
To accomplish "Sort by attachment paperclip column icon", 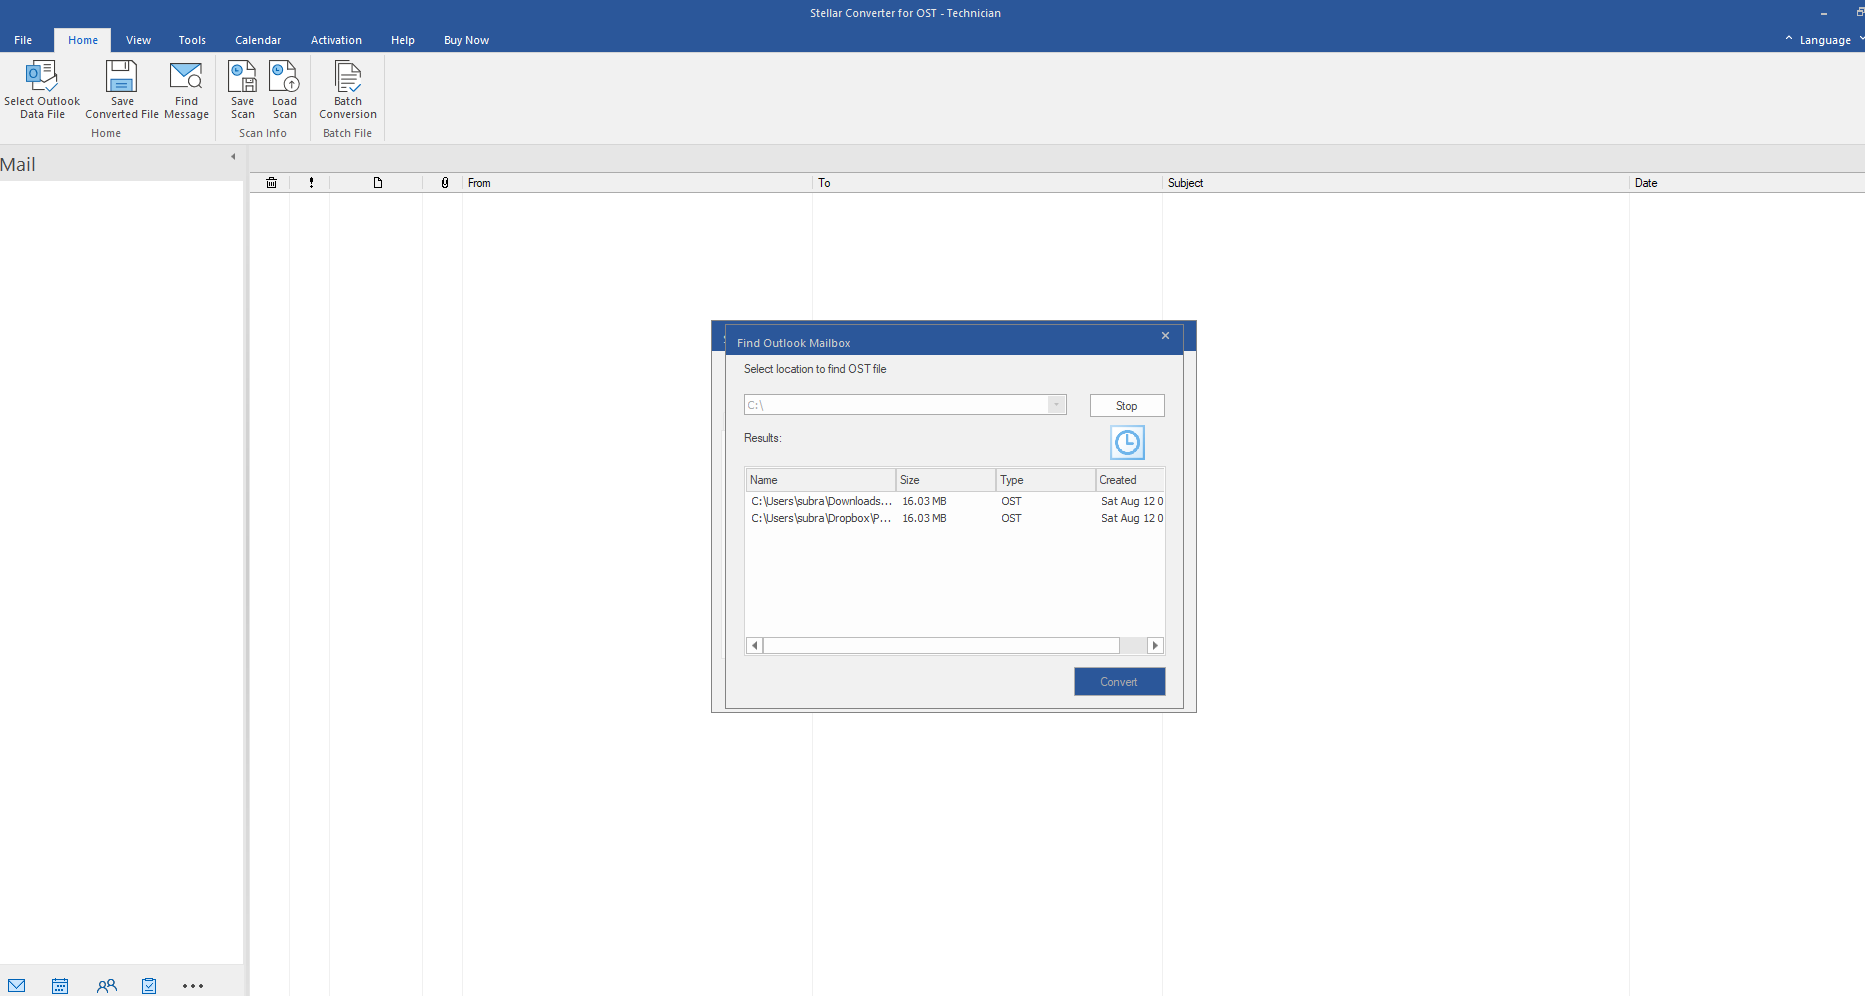I will tap(445, 183).
